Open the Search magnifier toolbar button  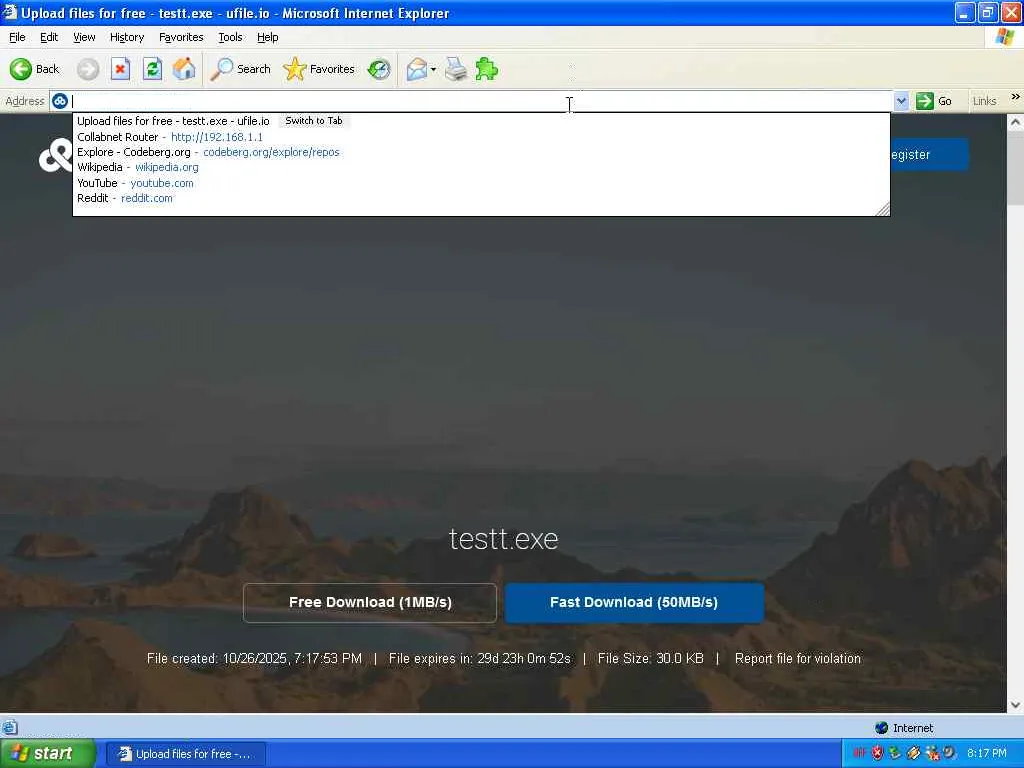click(240, 69)
